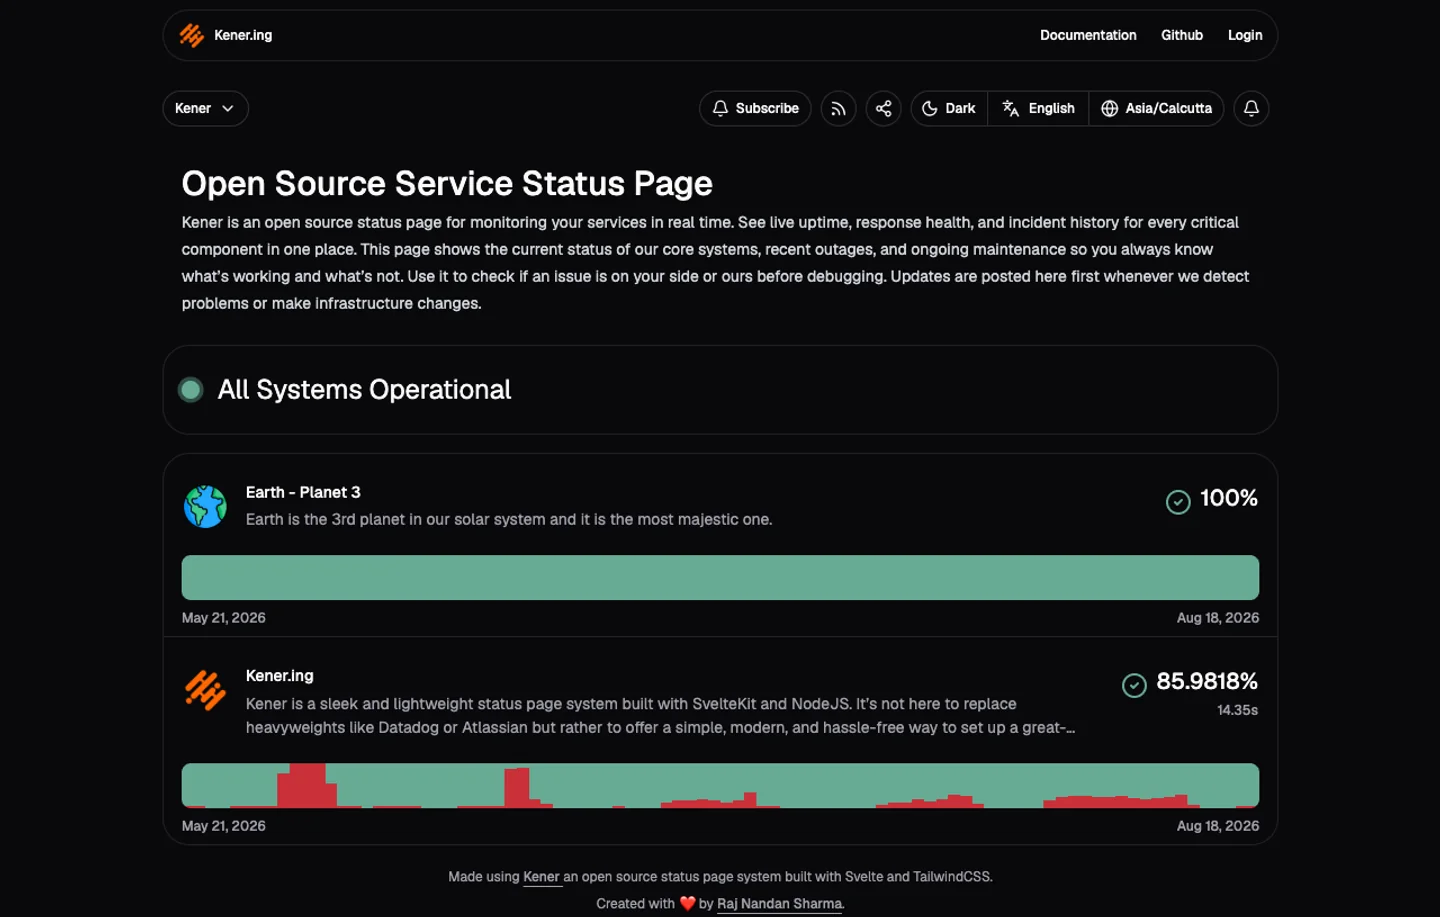
Task: Click the Kener.ing monitor logo icon
Action: click(x=205, y=690)
